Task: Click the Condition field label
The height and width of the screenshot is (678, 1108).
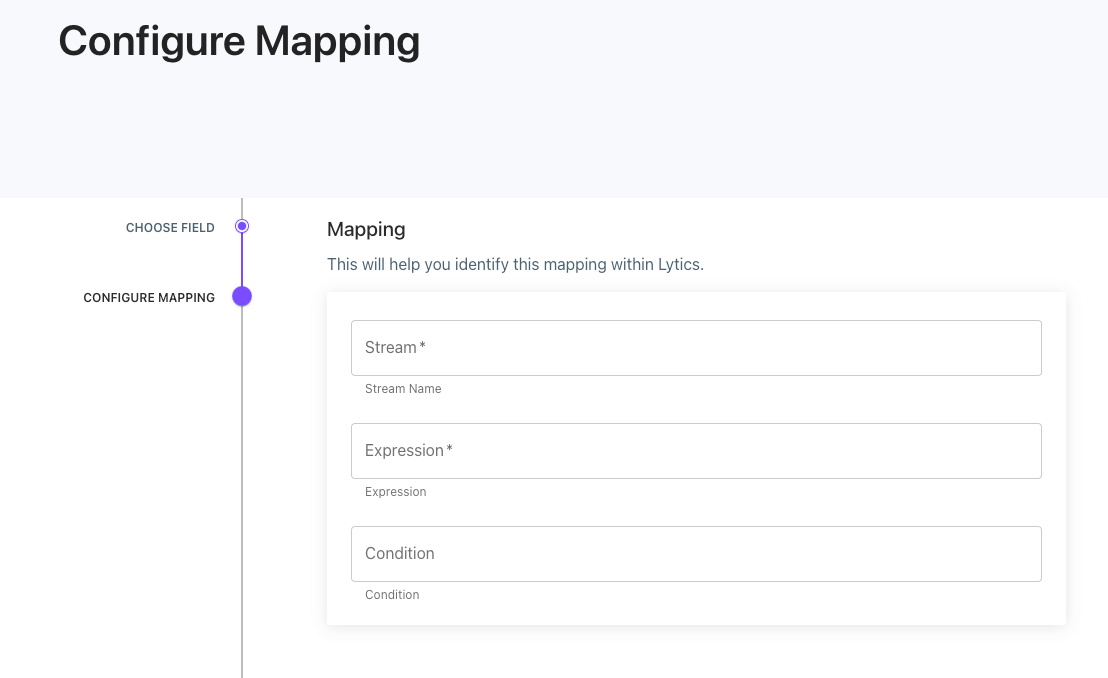Action: [399, 553]
